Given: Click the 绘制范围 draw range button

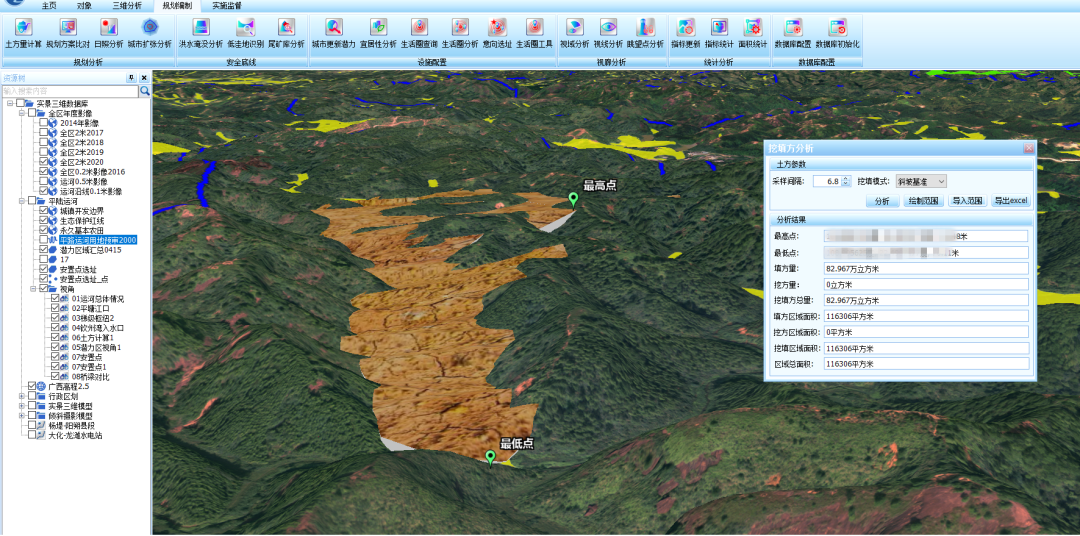Looking at the screenshot, I should [x=924, y=201].
